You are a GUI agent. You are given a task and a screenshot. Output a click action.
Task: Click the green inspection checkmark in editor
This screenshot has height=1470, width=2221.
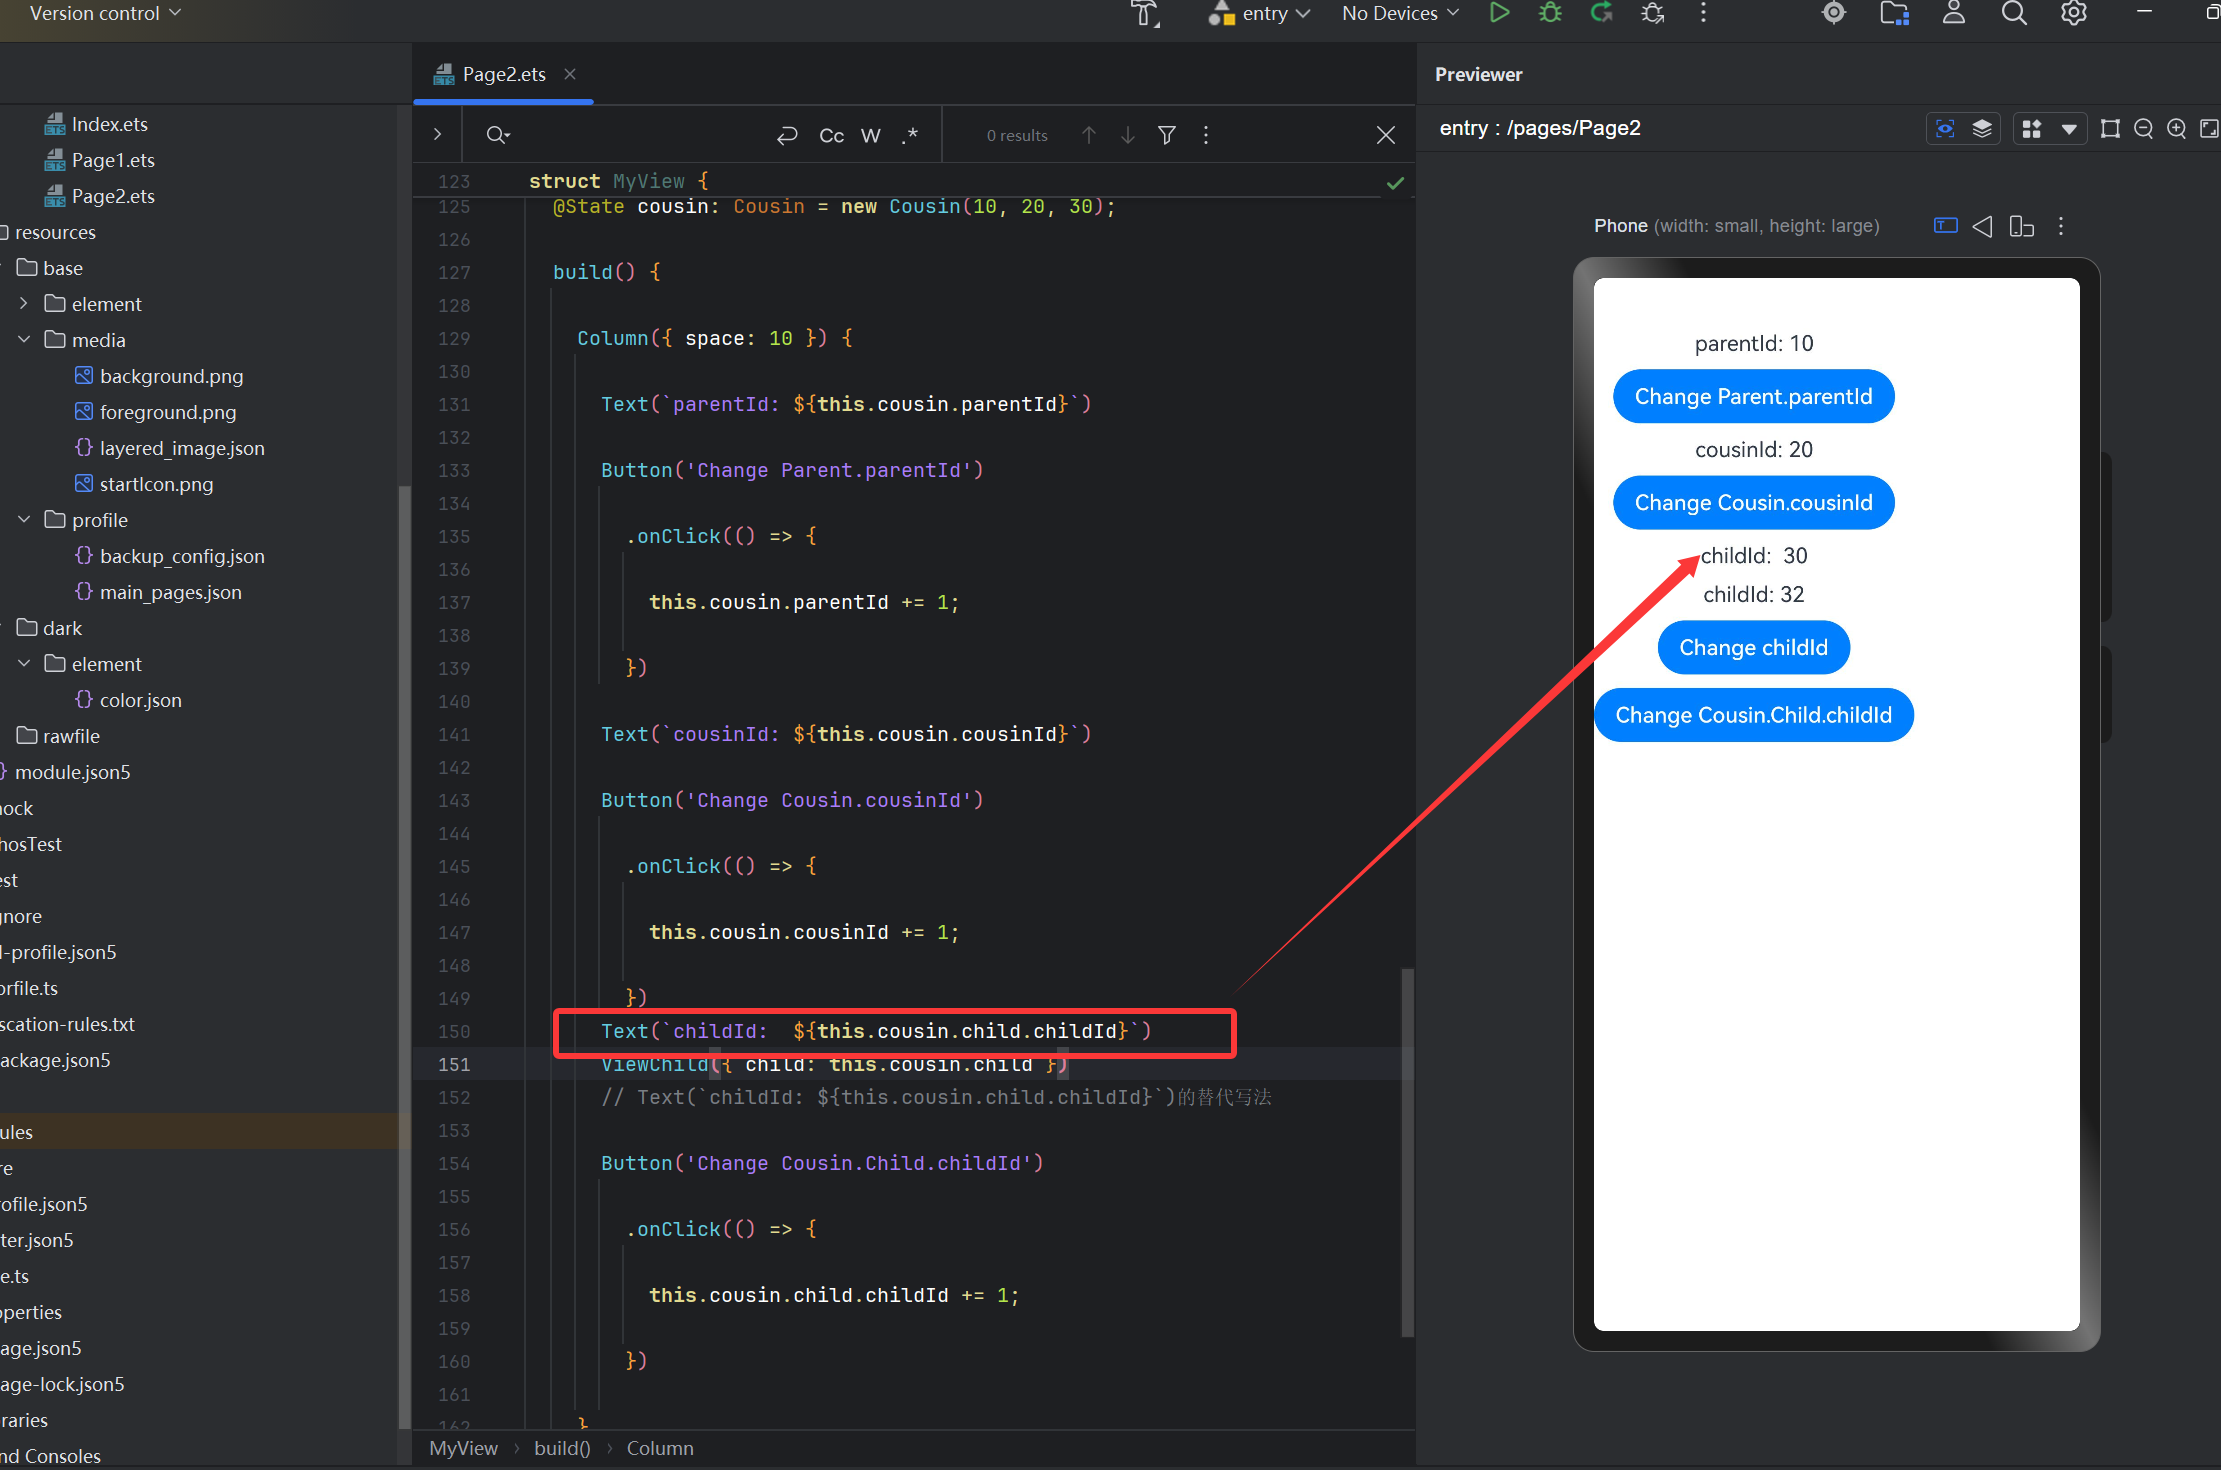1395,183
